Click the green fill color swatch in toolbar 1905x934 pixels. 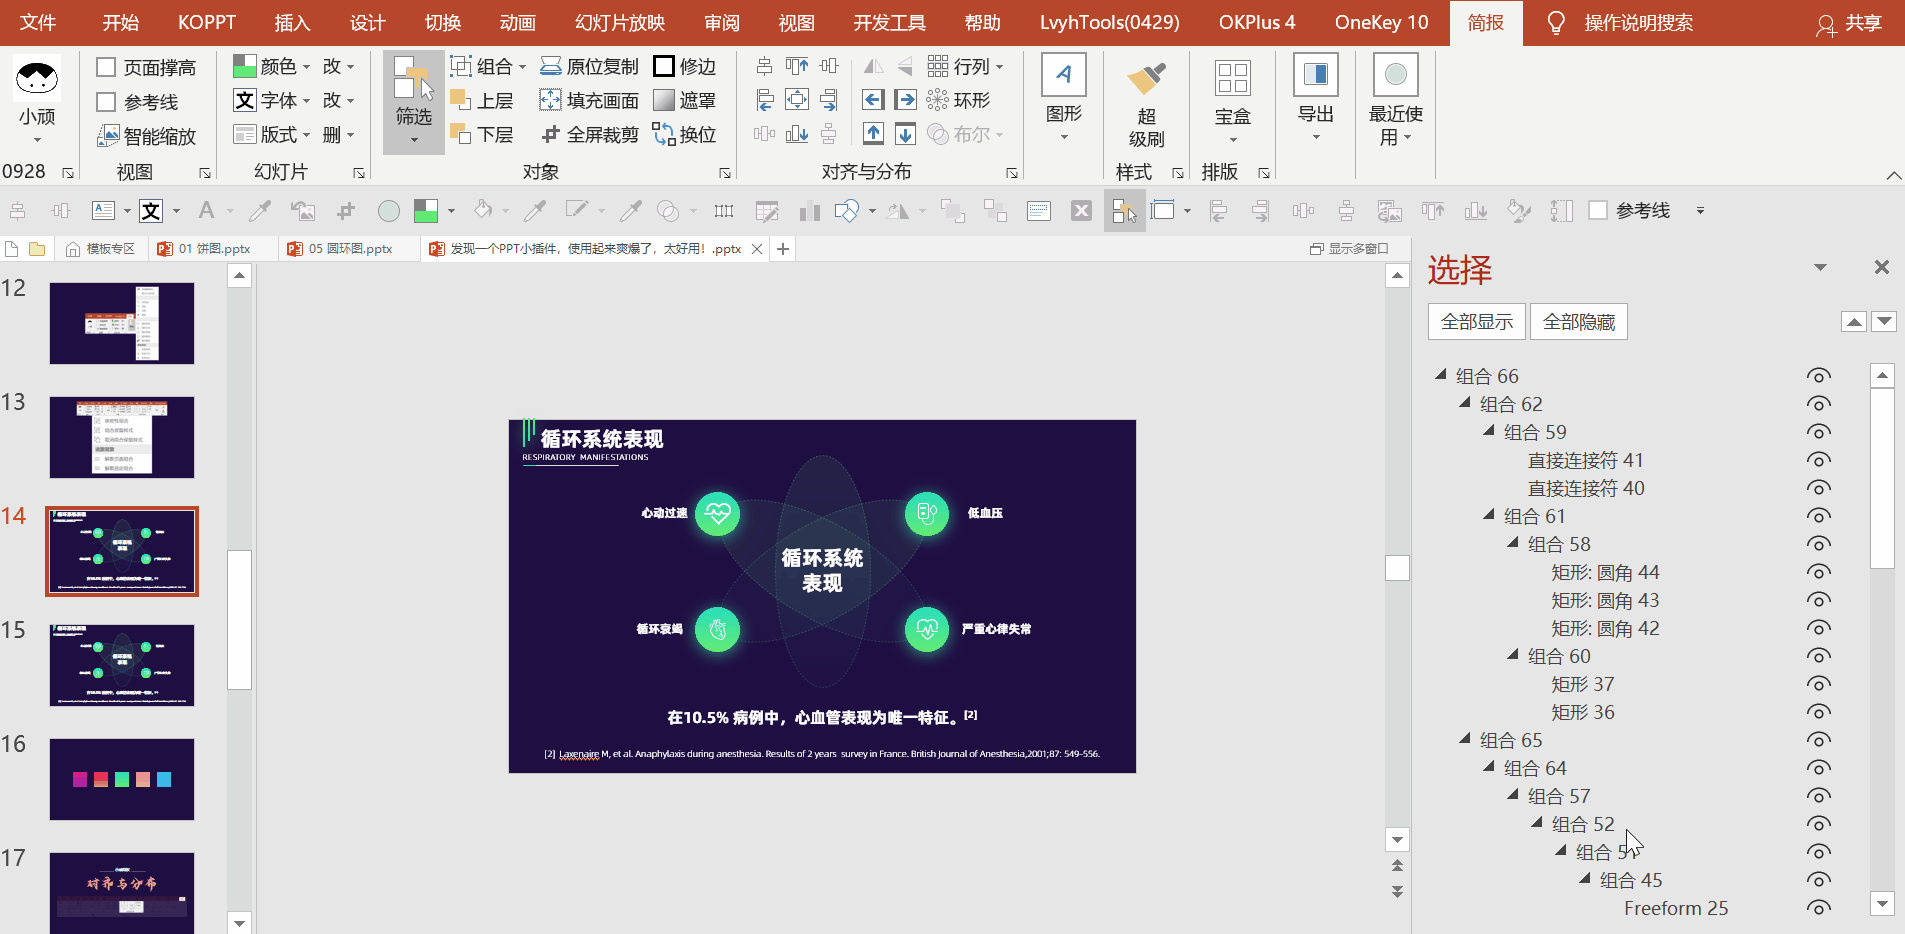[426, 210]
